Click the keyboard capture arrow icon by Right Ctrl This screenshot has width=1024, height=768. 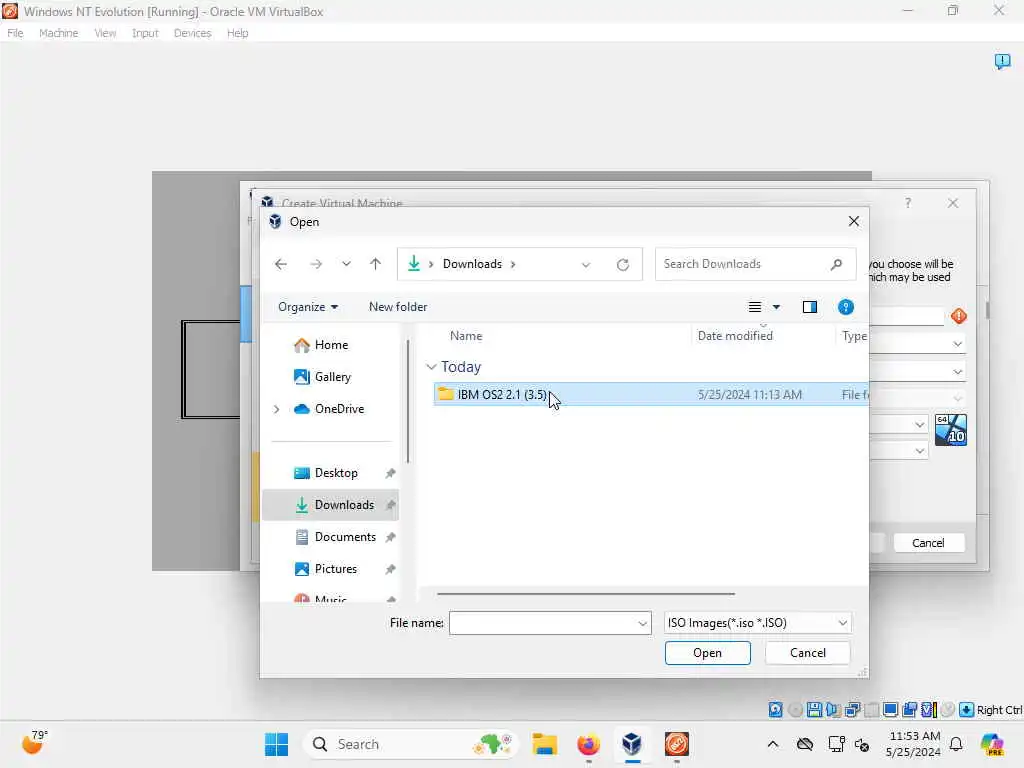967,710
